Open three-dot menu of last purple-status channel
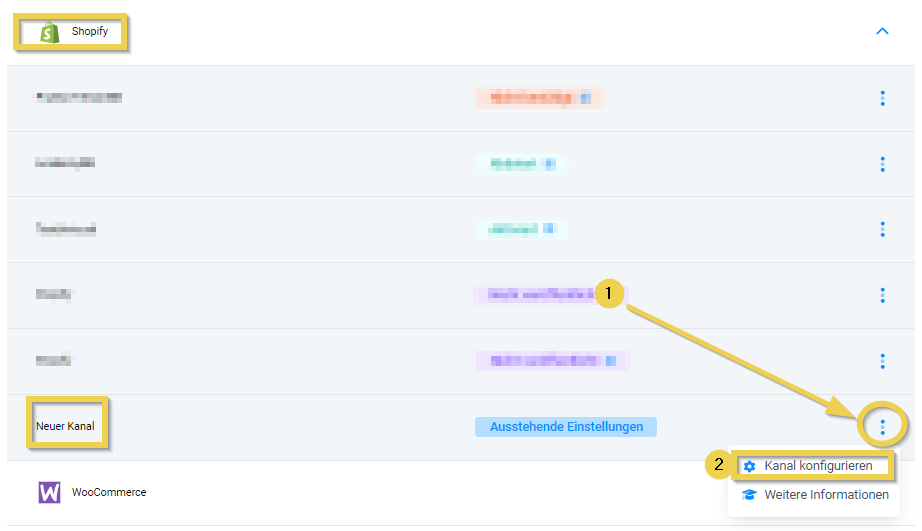 pos(882,361)
